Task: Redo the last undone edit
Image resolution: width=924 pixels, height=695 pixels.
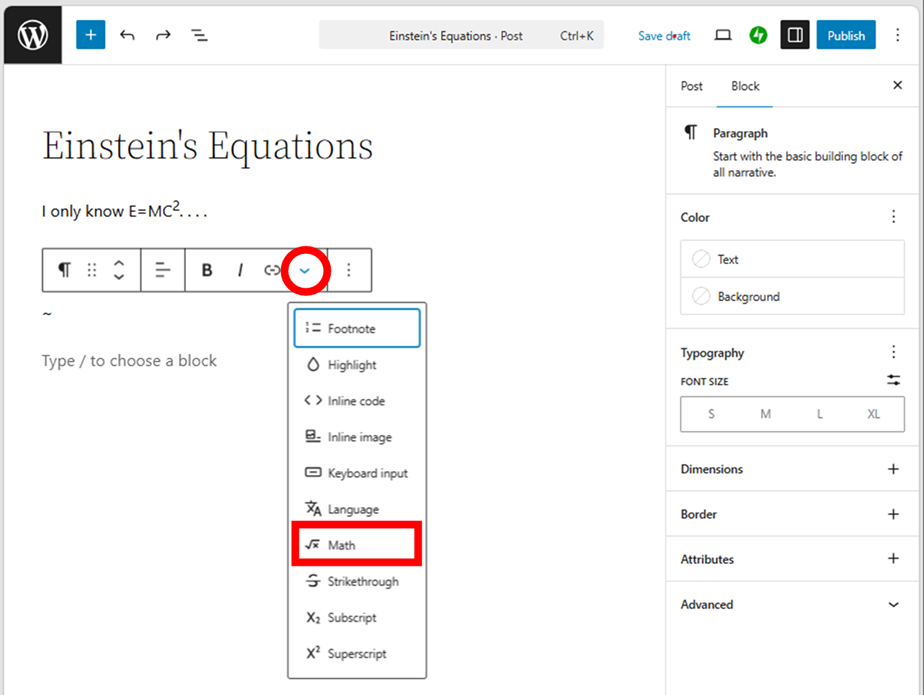Action: [163, 35]
